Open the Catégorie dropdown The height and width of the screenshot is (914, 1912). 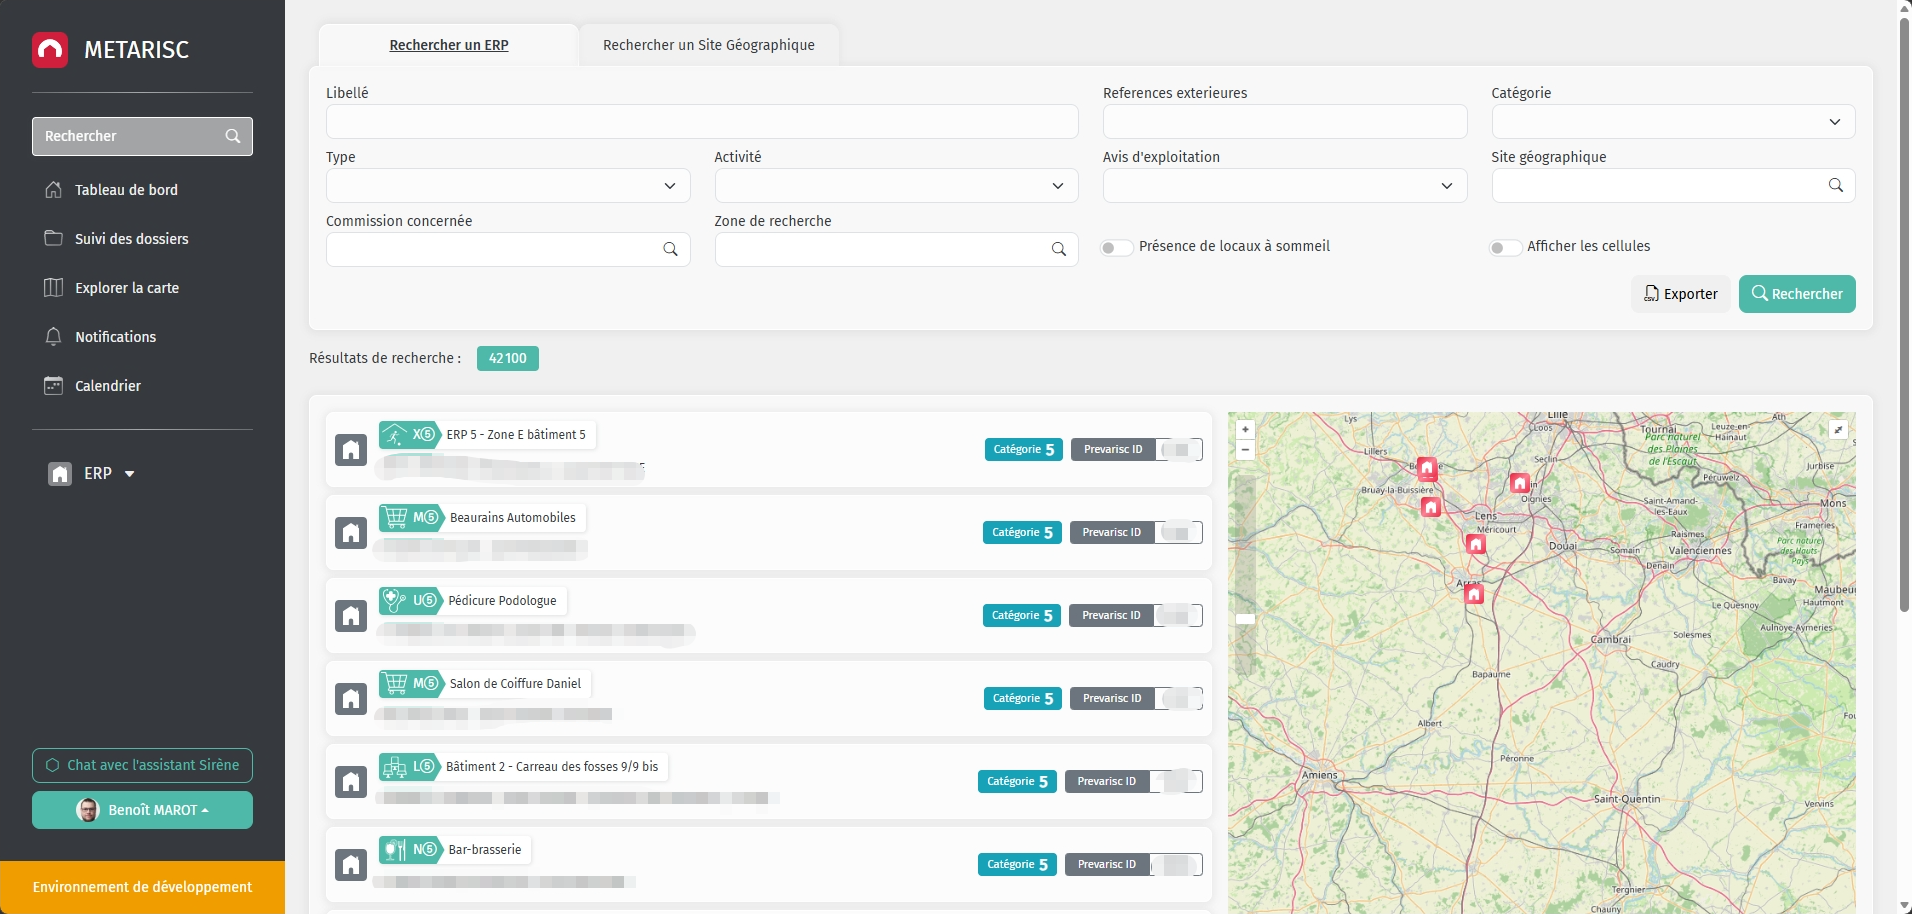click(1672, 121)
